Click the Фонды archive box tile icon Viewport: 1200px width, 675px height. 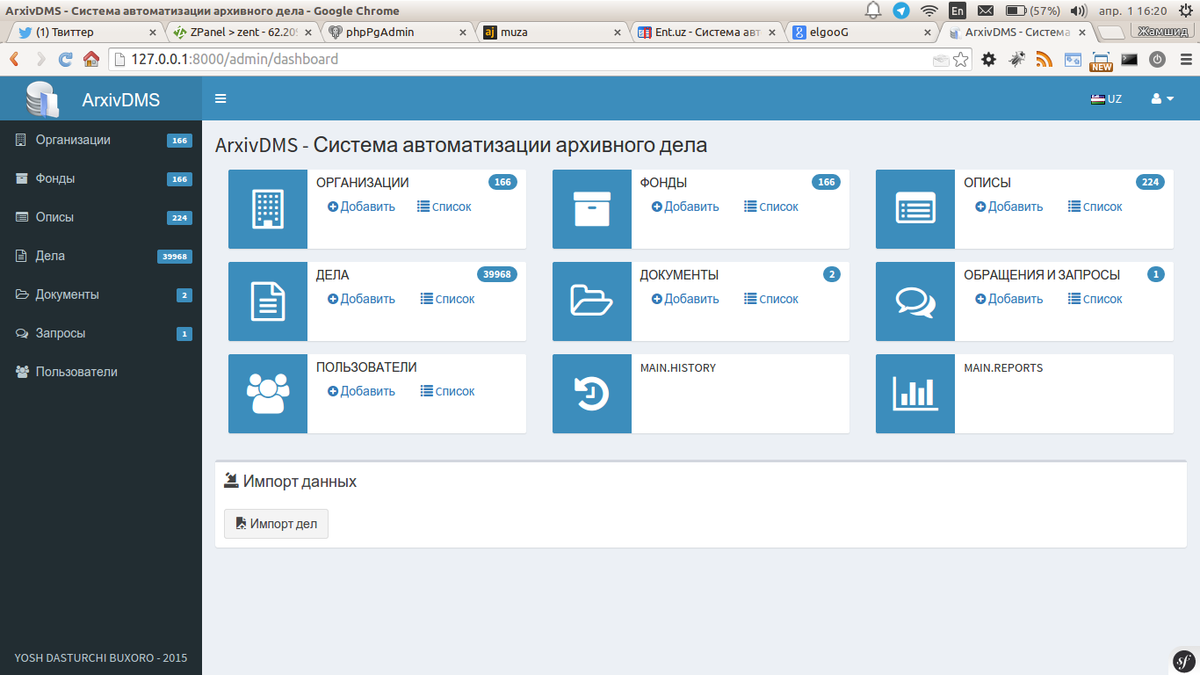pyautogui.click(x=591, y=209)
